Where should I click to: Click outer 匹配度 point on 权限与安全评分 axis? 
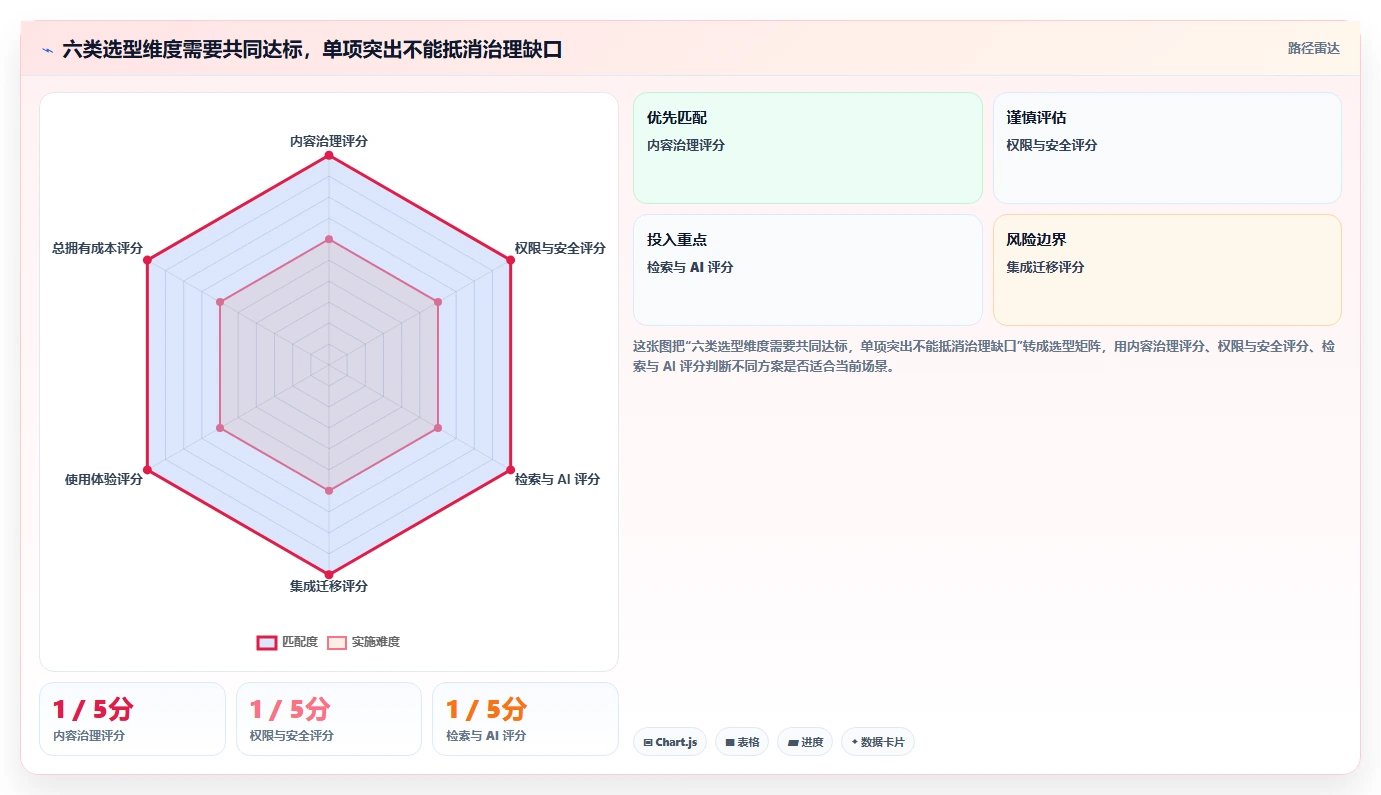tap(511, 260)
